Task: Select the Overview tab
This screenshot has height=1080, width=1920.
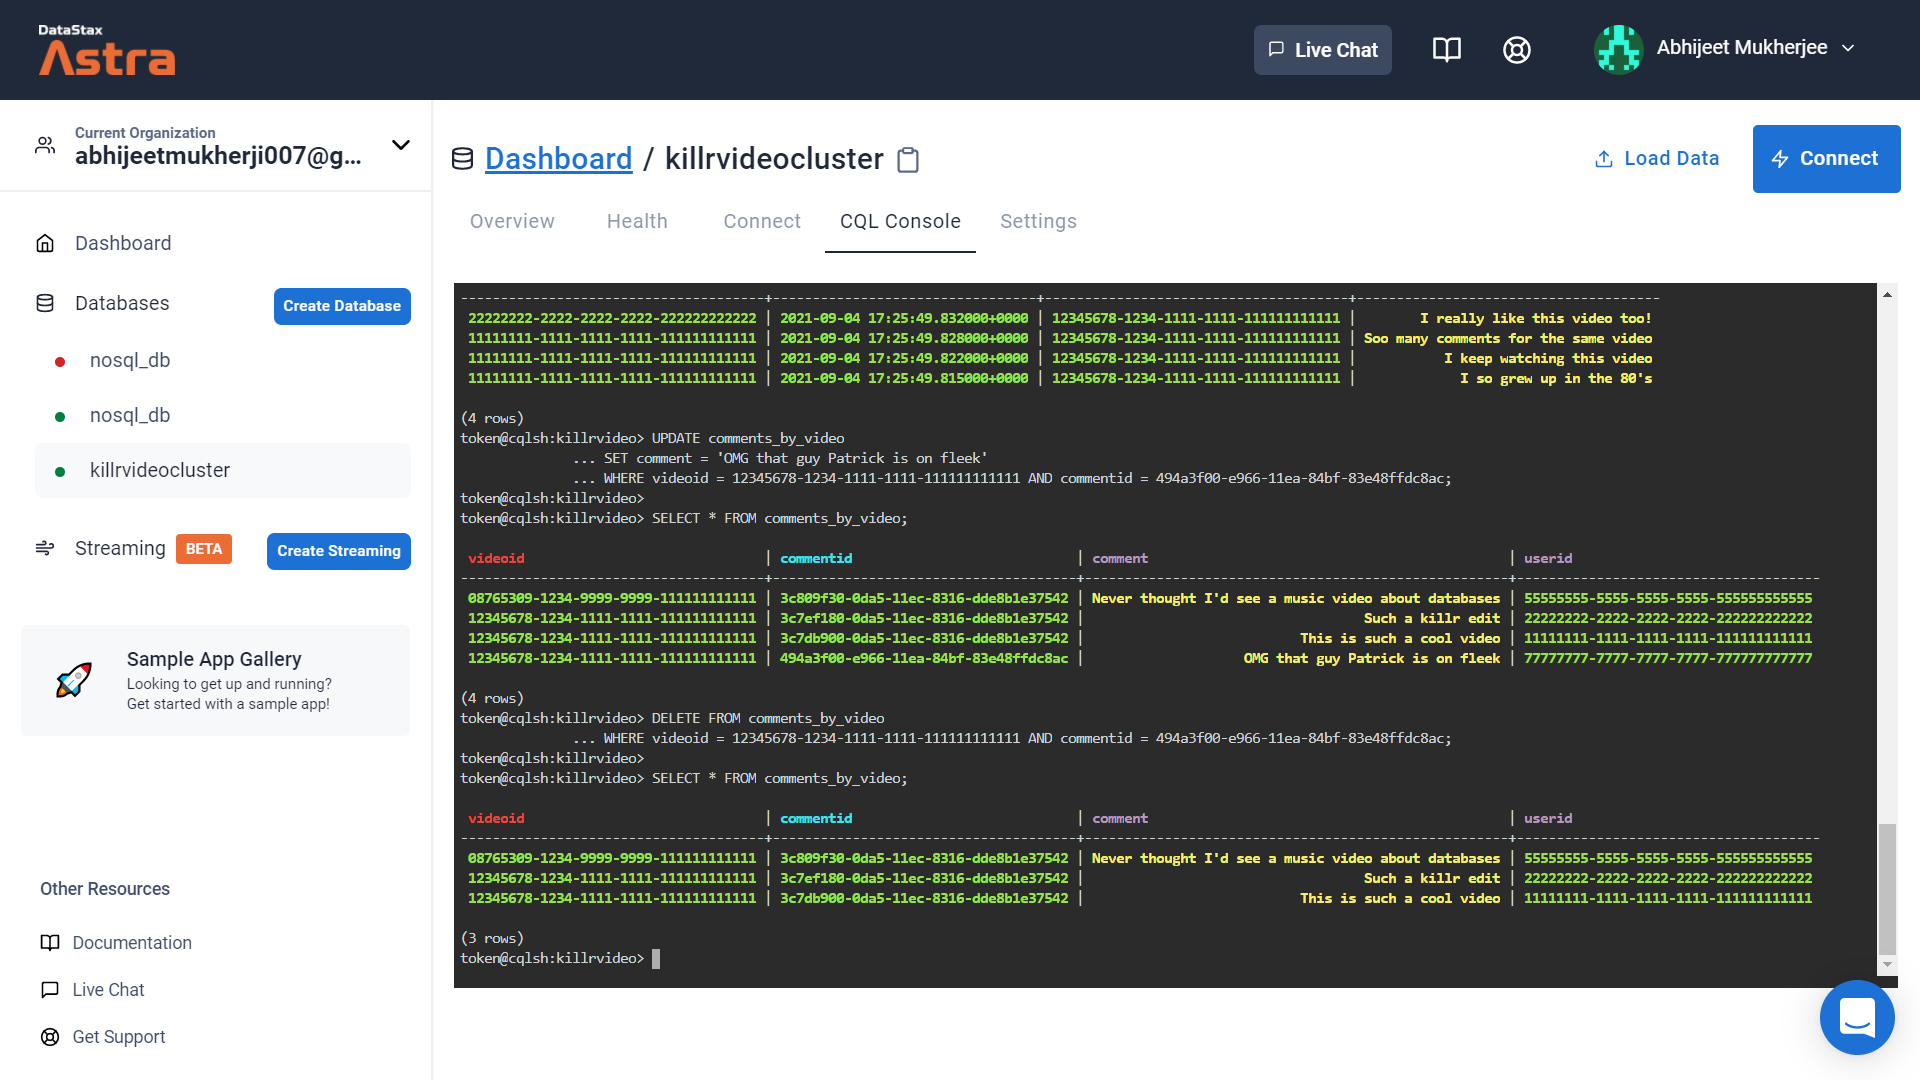Action: (x=512, y=221)
